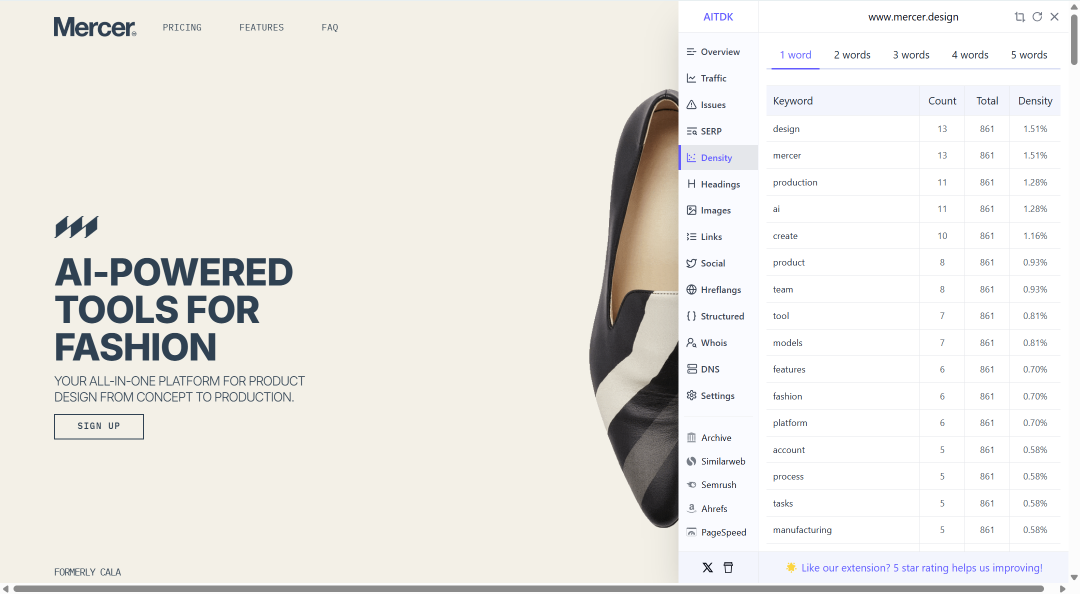This screenshot has height=594, width=1080.
Task: Click the AITDK brand link
Action: [x=718, y=17]
